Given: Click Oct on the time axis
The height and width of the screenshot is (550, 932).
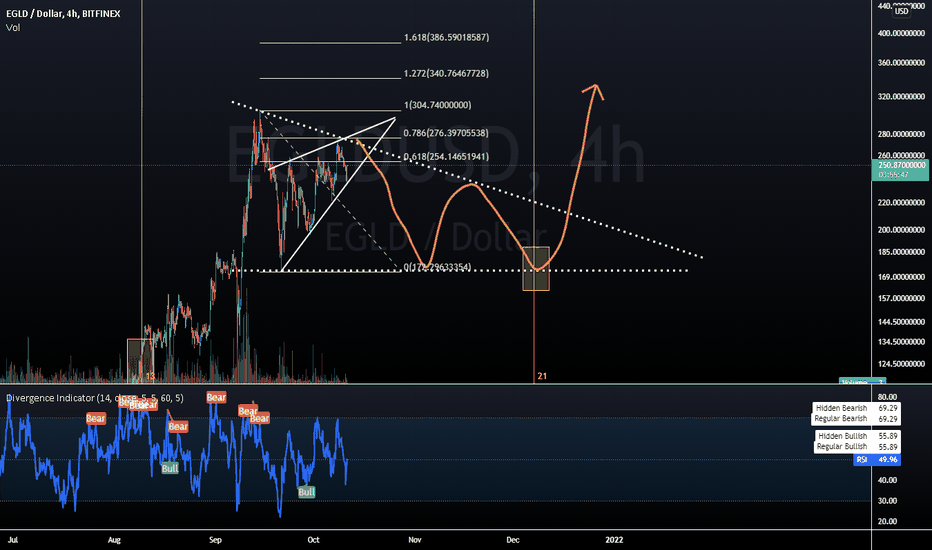Looking at the screenshot, I should (x=313, y=540).
